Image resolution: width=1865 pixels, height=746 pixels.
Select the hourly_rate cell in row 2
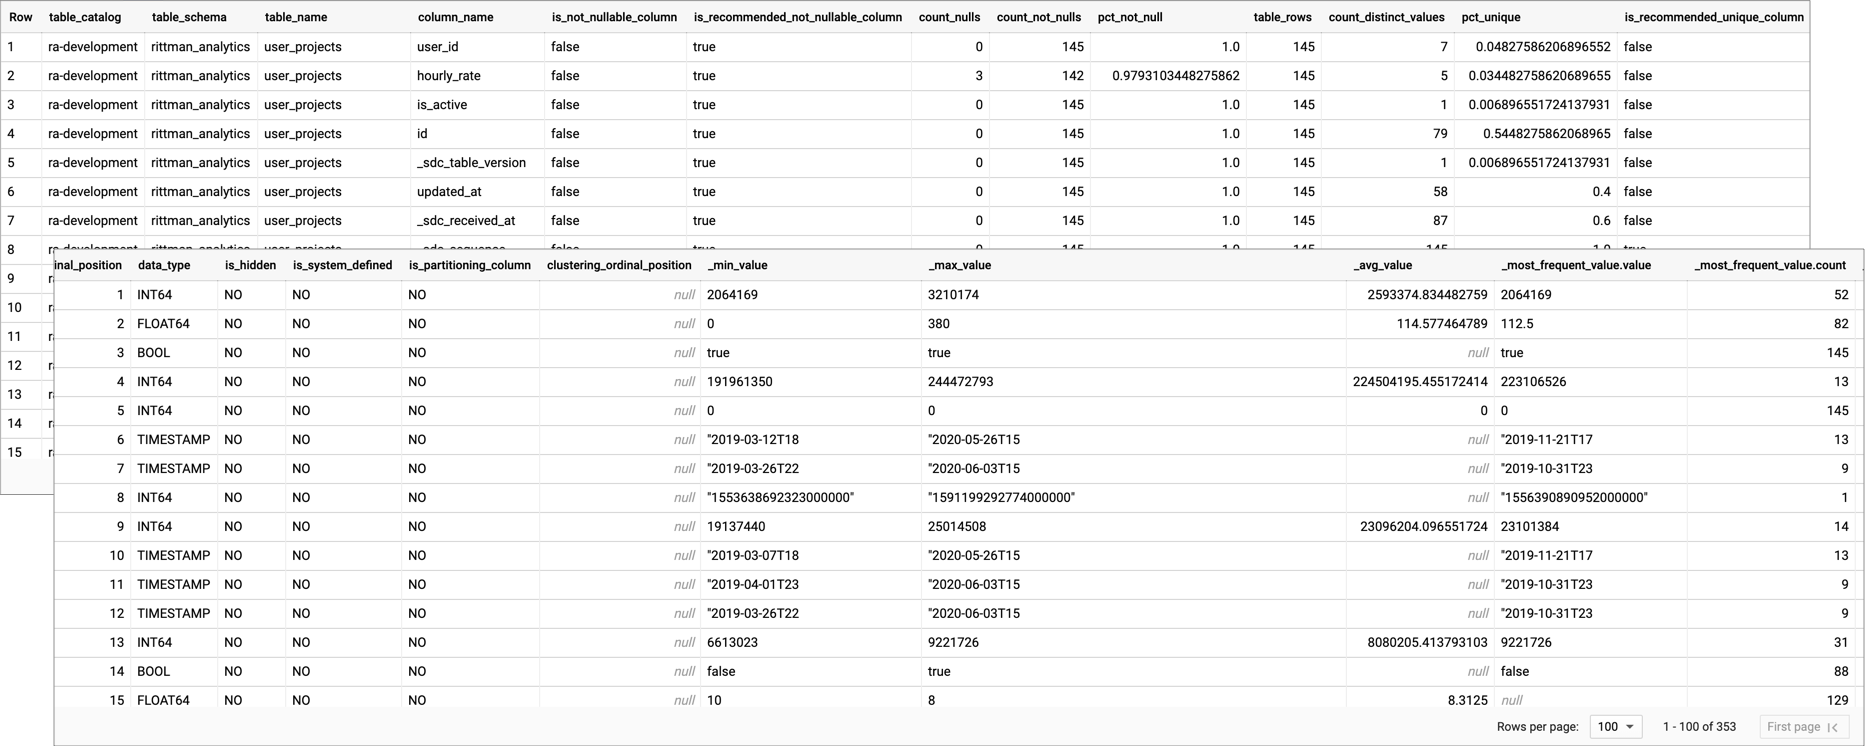click(449, 76)
